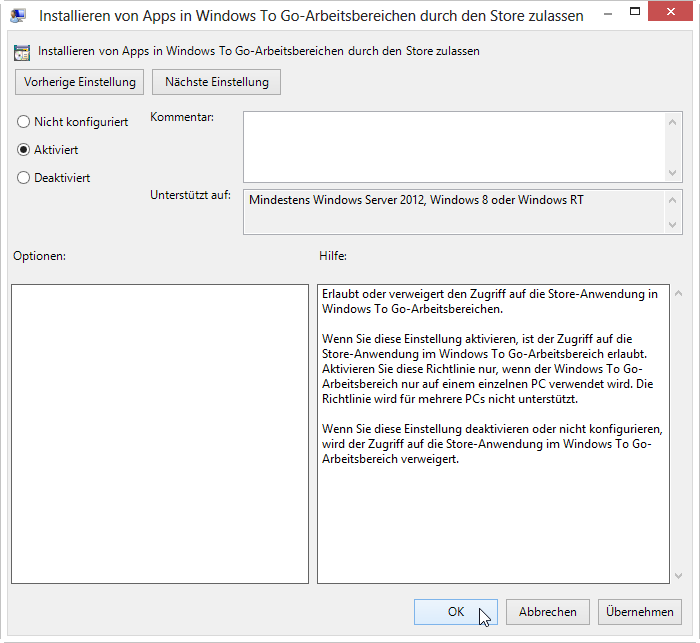Click the Unterstützt auf scroll-down arrow
Screen dimensions: 700x643
pyautogui.click(x=674, y=225)
